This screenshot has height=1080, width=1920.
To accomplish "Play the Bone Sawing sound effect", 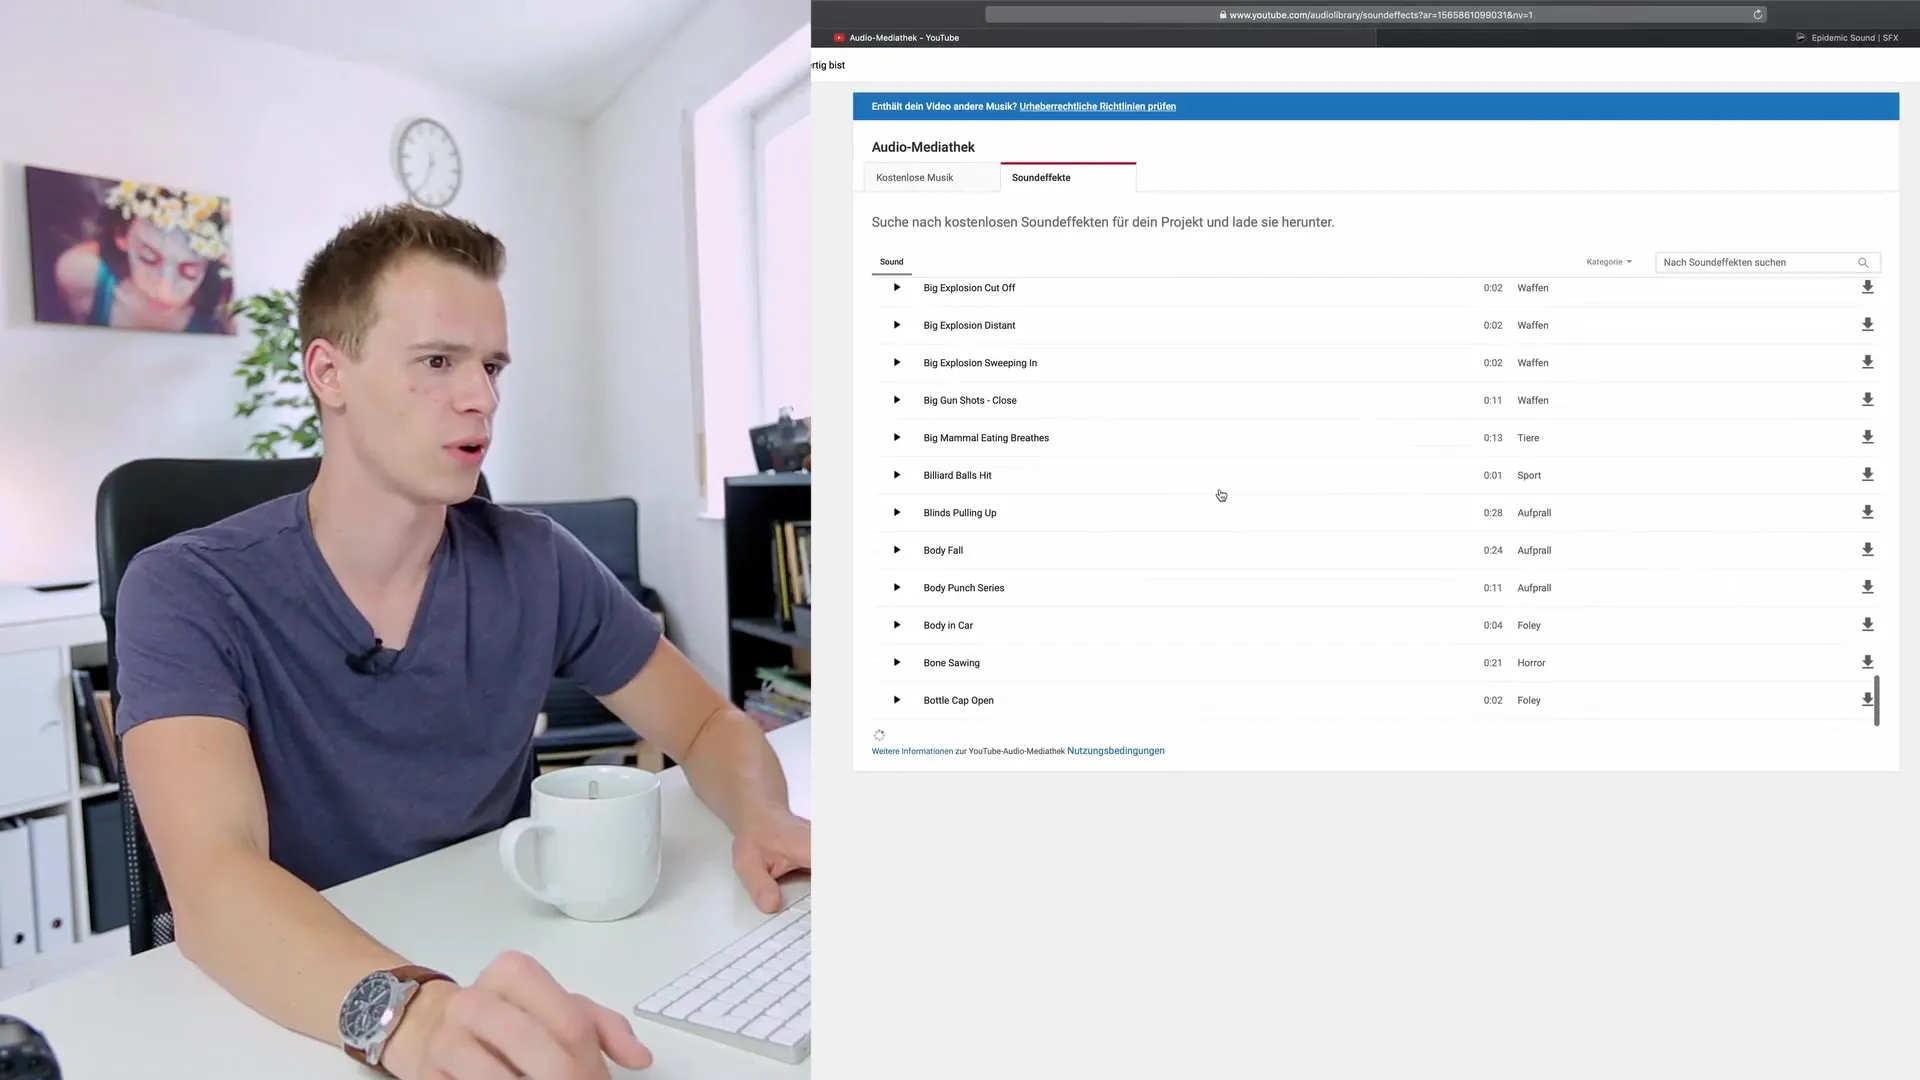I will tap(897, 662).
